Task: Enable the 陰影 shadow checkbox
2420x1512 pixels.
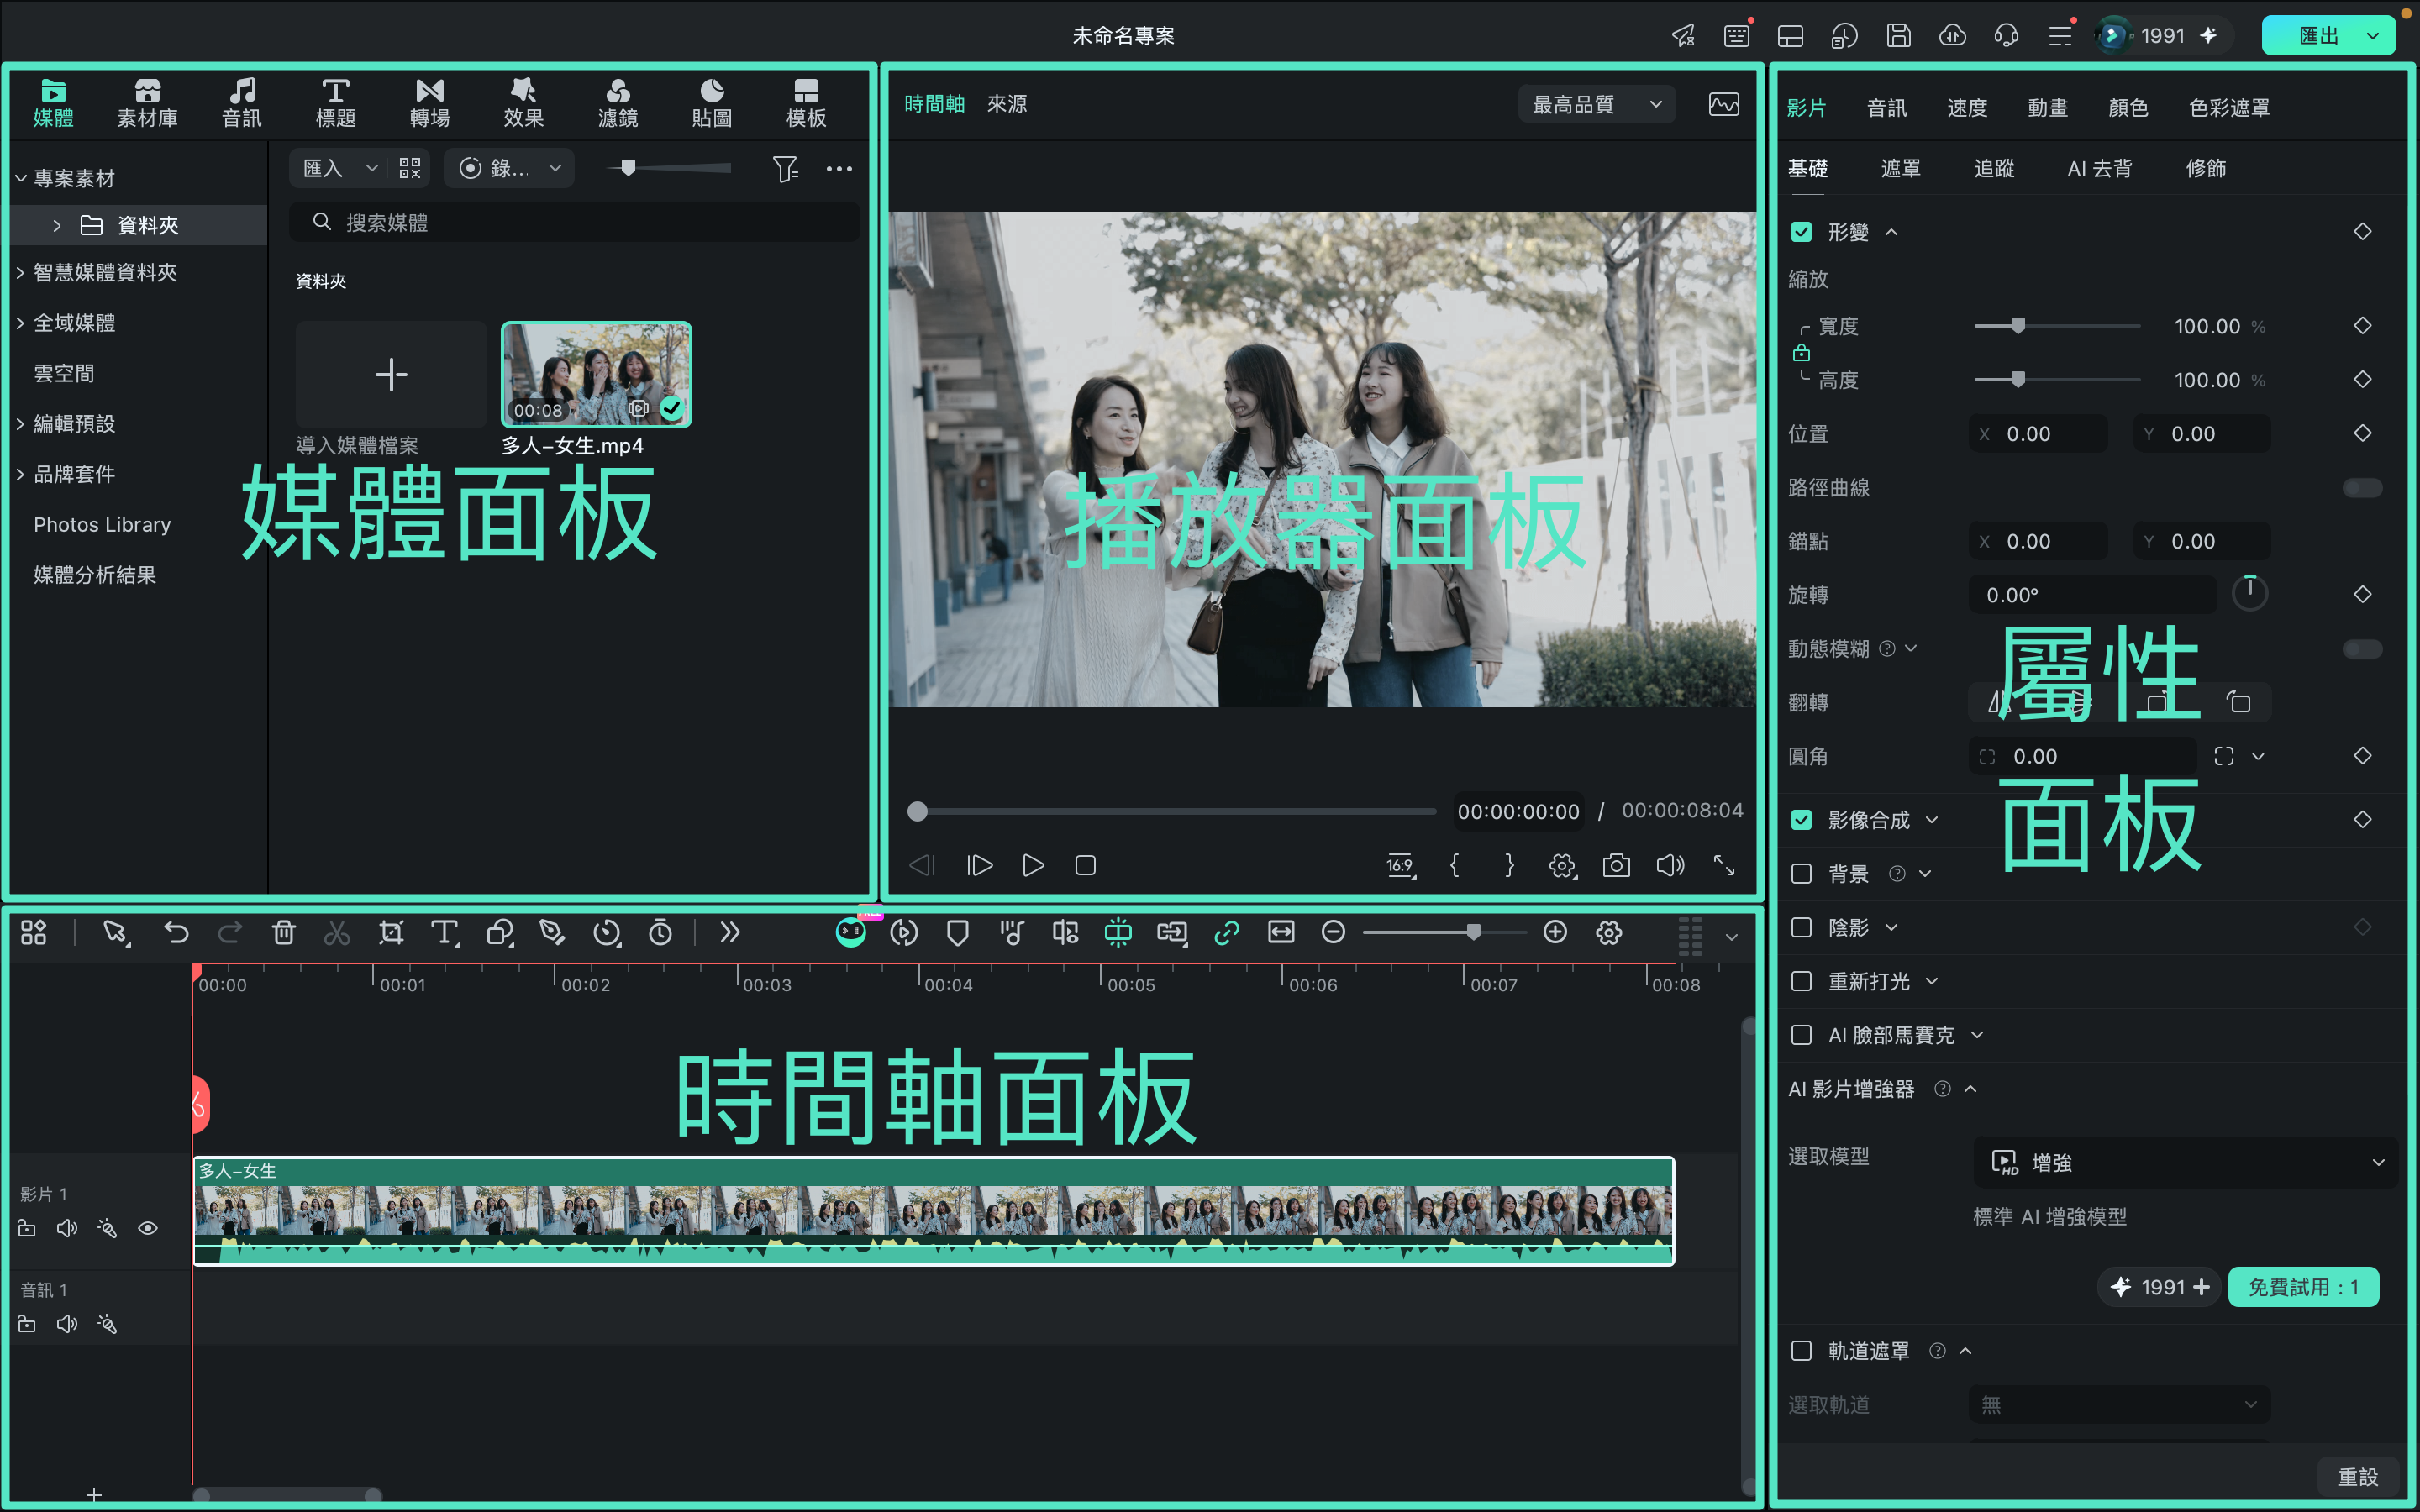Action: [x=1801, y=927]
